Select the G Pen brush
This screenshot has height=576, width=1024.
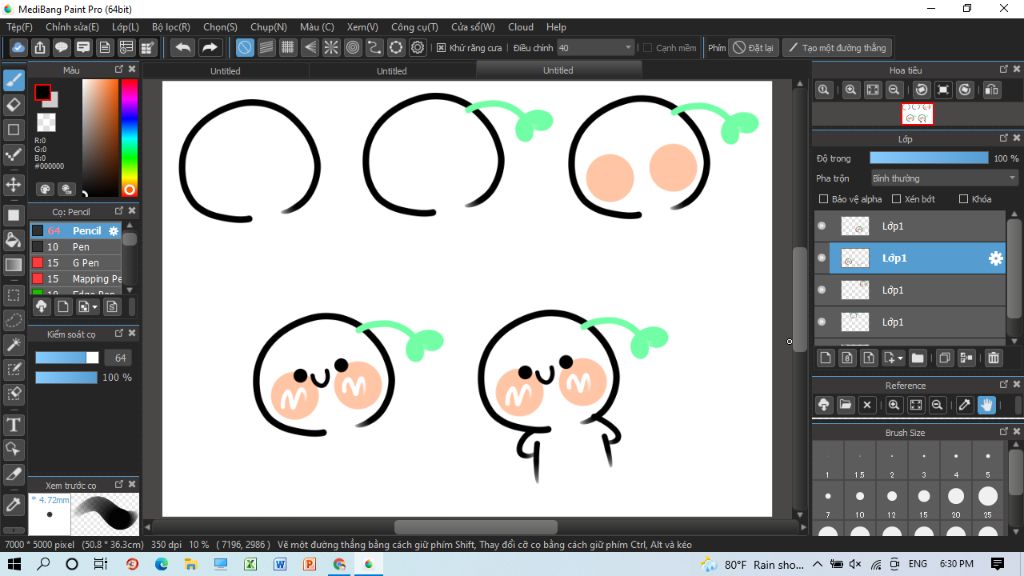(76, 263)
